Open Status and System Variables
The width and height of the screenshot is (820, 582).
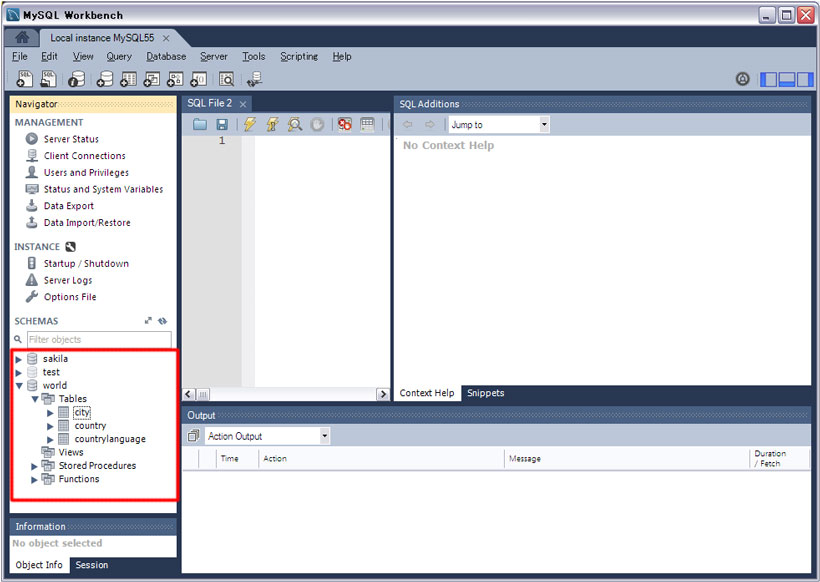pos(103,189)
